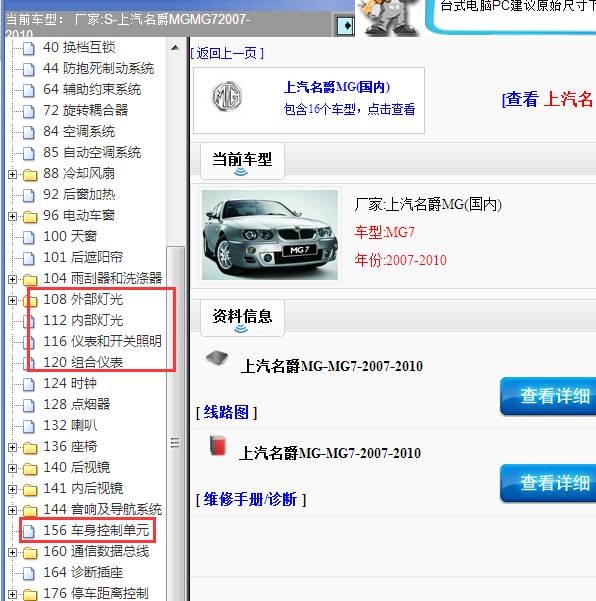Click the MG7 car photo thumbnail
The width and height of the screenshot is (596, 601).
click(270, 235)
